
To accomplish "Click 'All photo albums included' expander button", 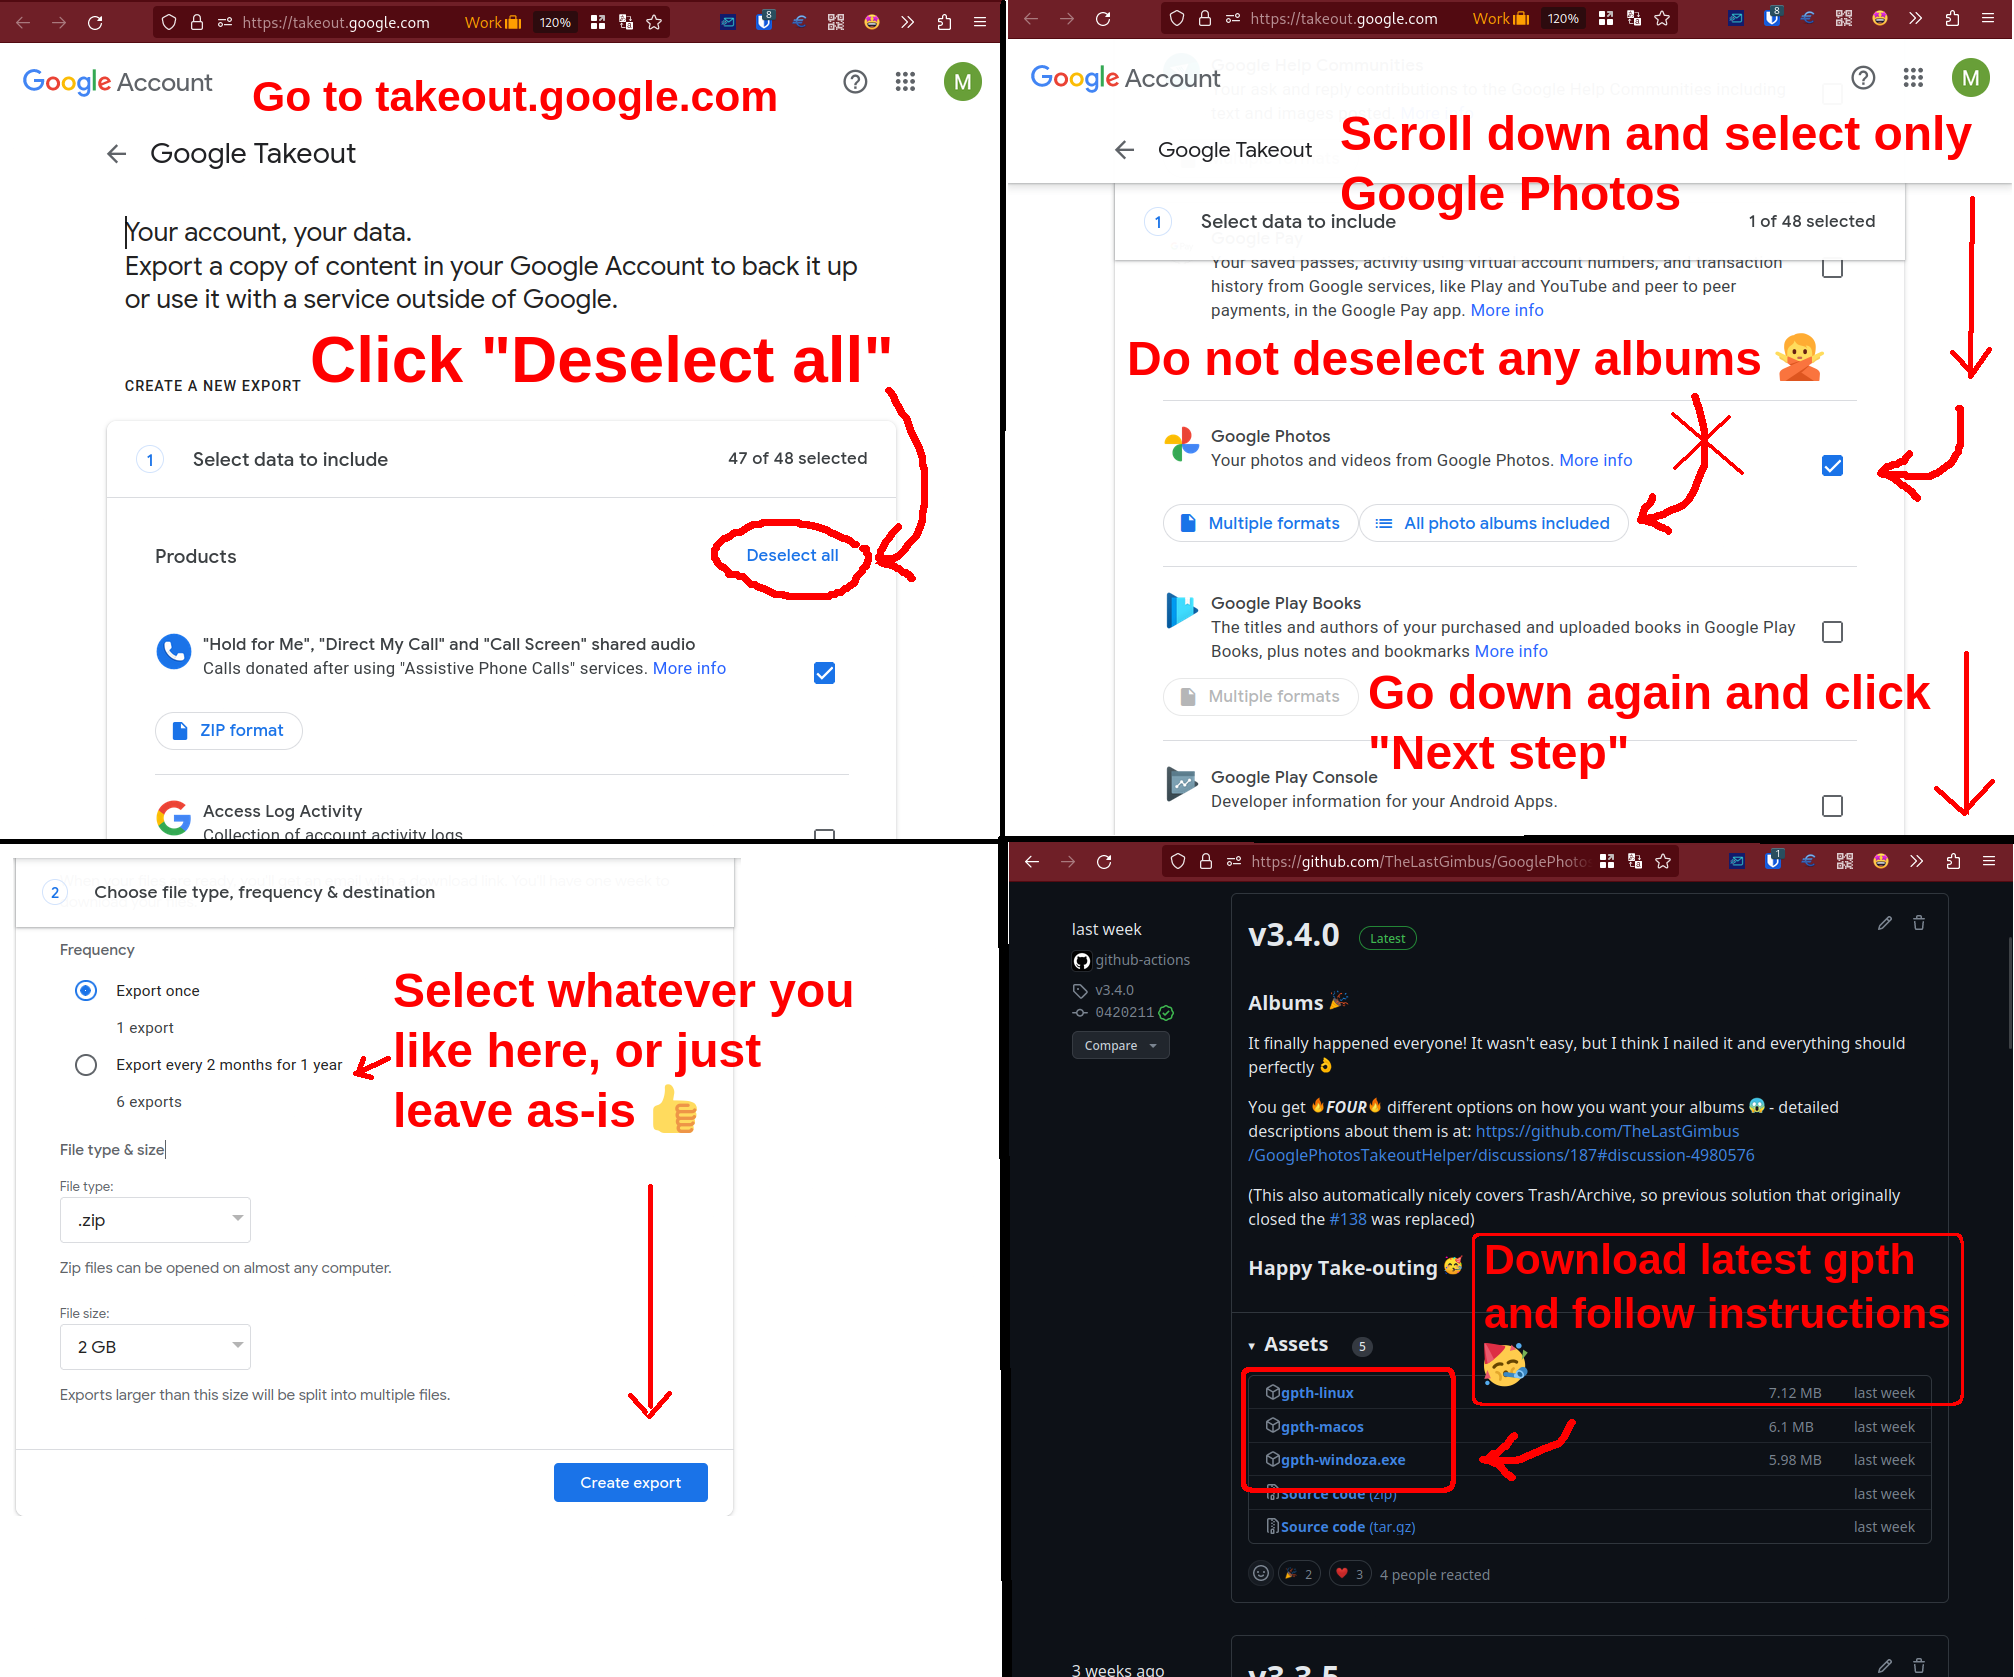I will [x=1494, y=523].
